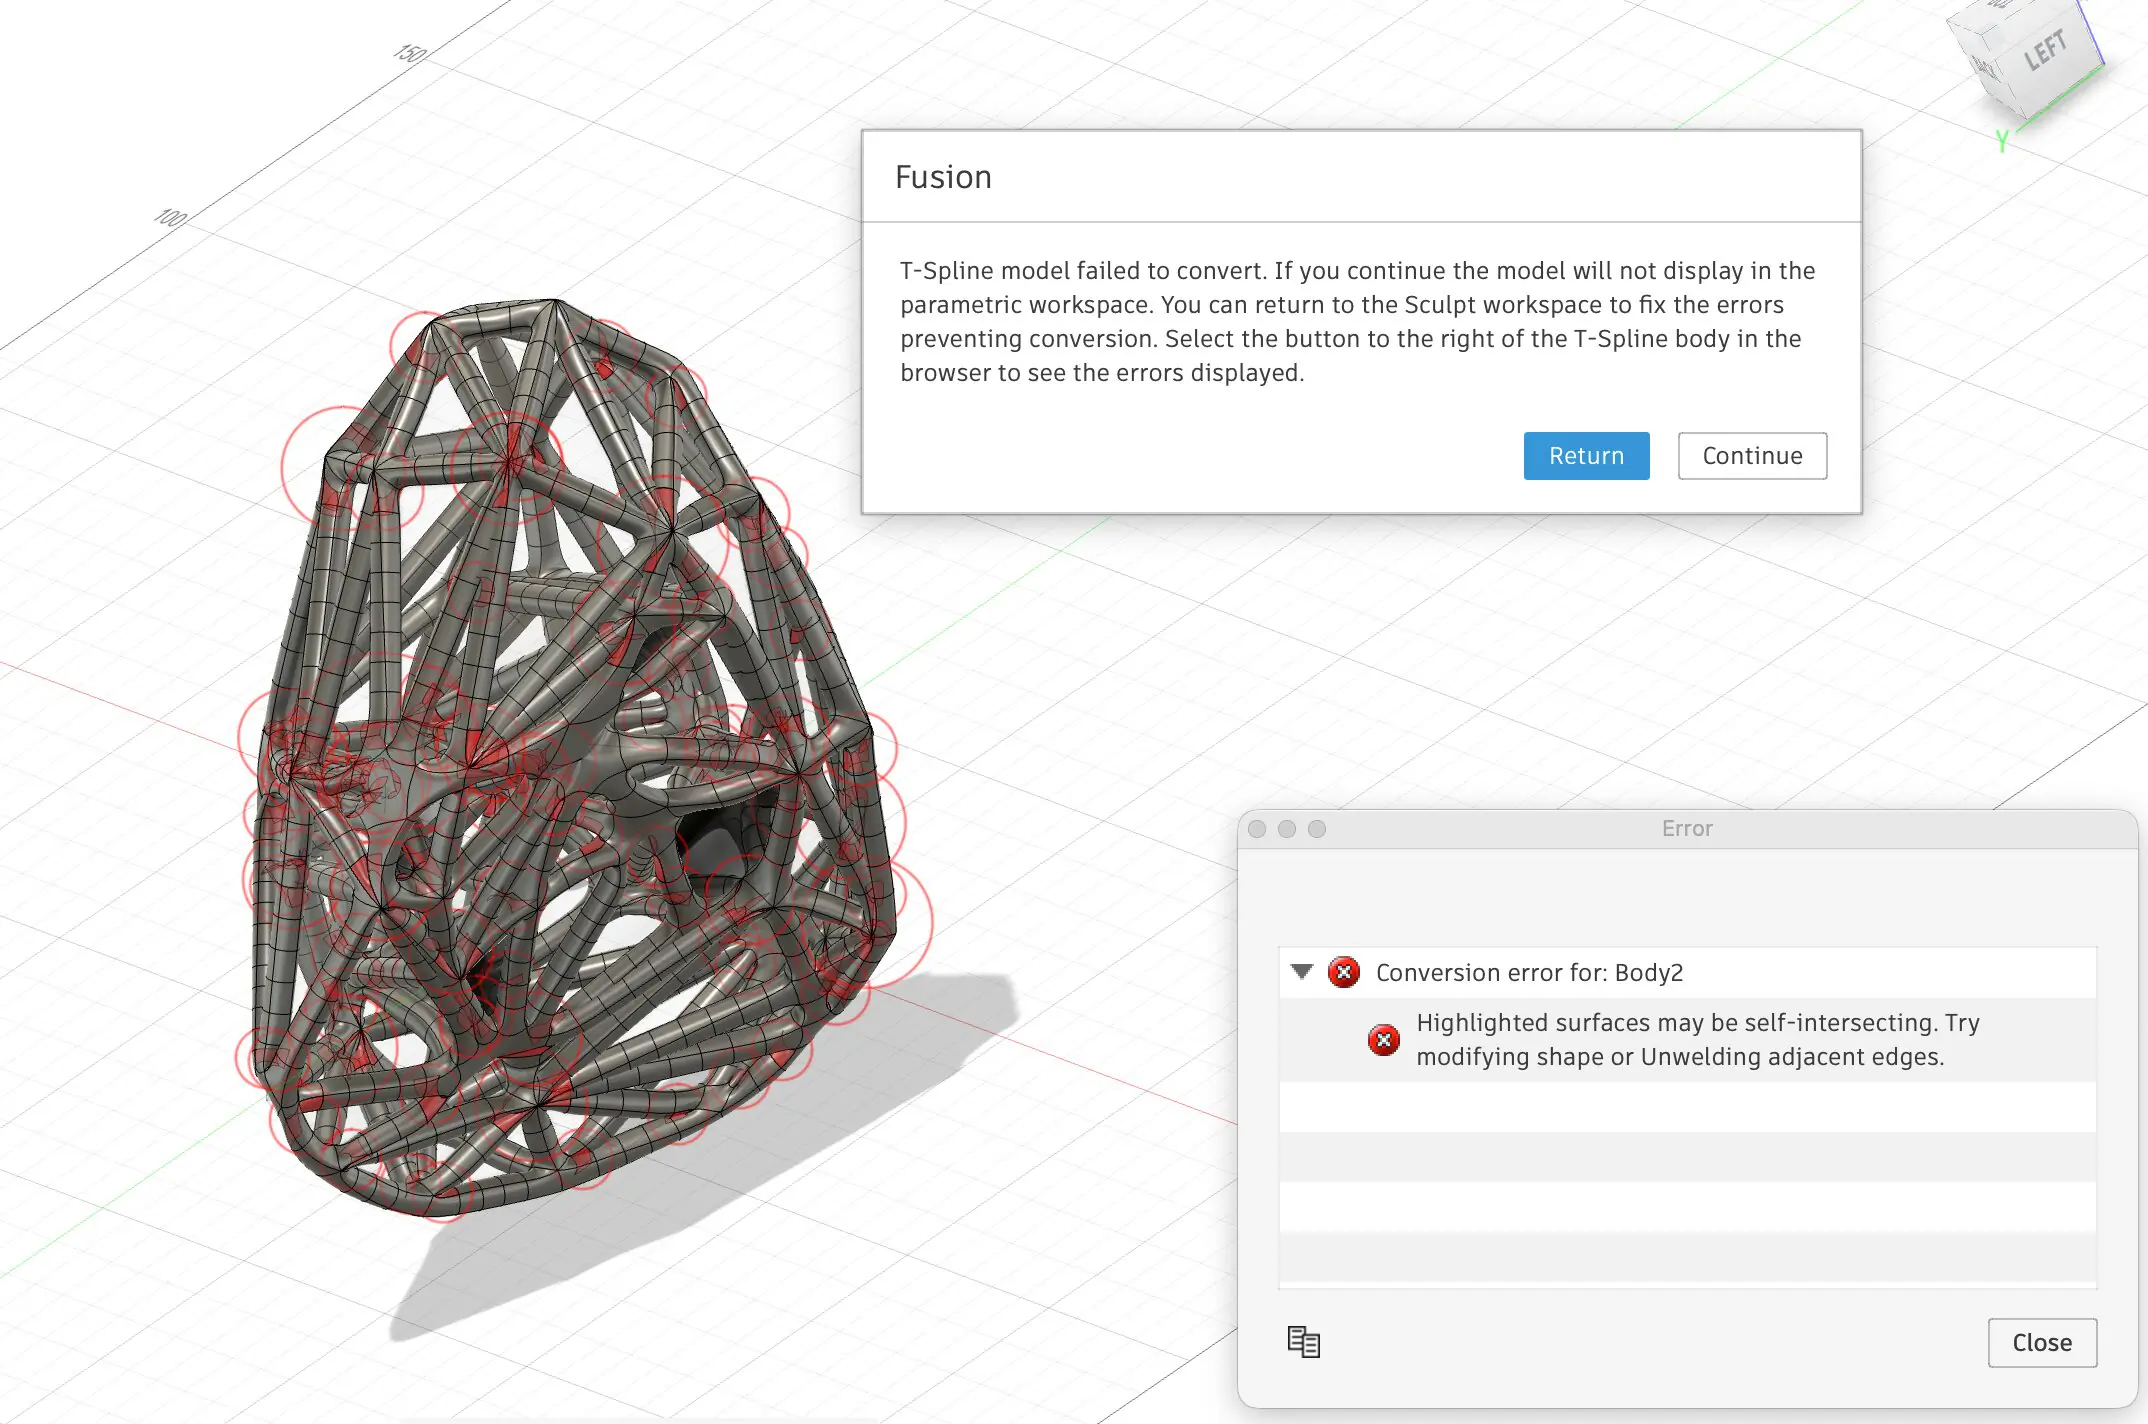This screenshot has width=2148, height=1424.
Task: Click the blue Return button
Action: (1586, 456)
